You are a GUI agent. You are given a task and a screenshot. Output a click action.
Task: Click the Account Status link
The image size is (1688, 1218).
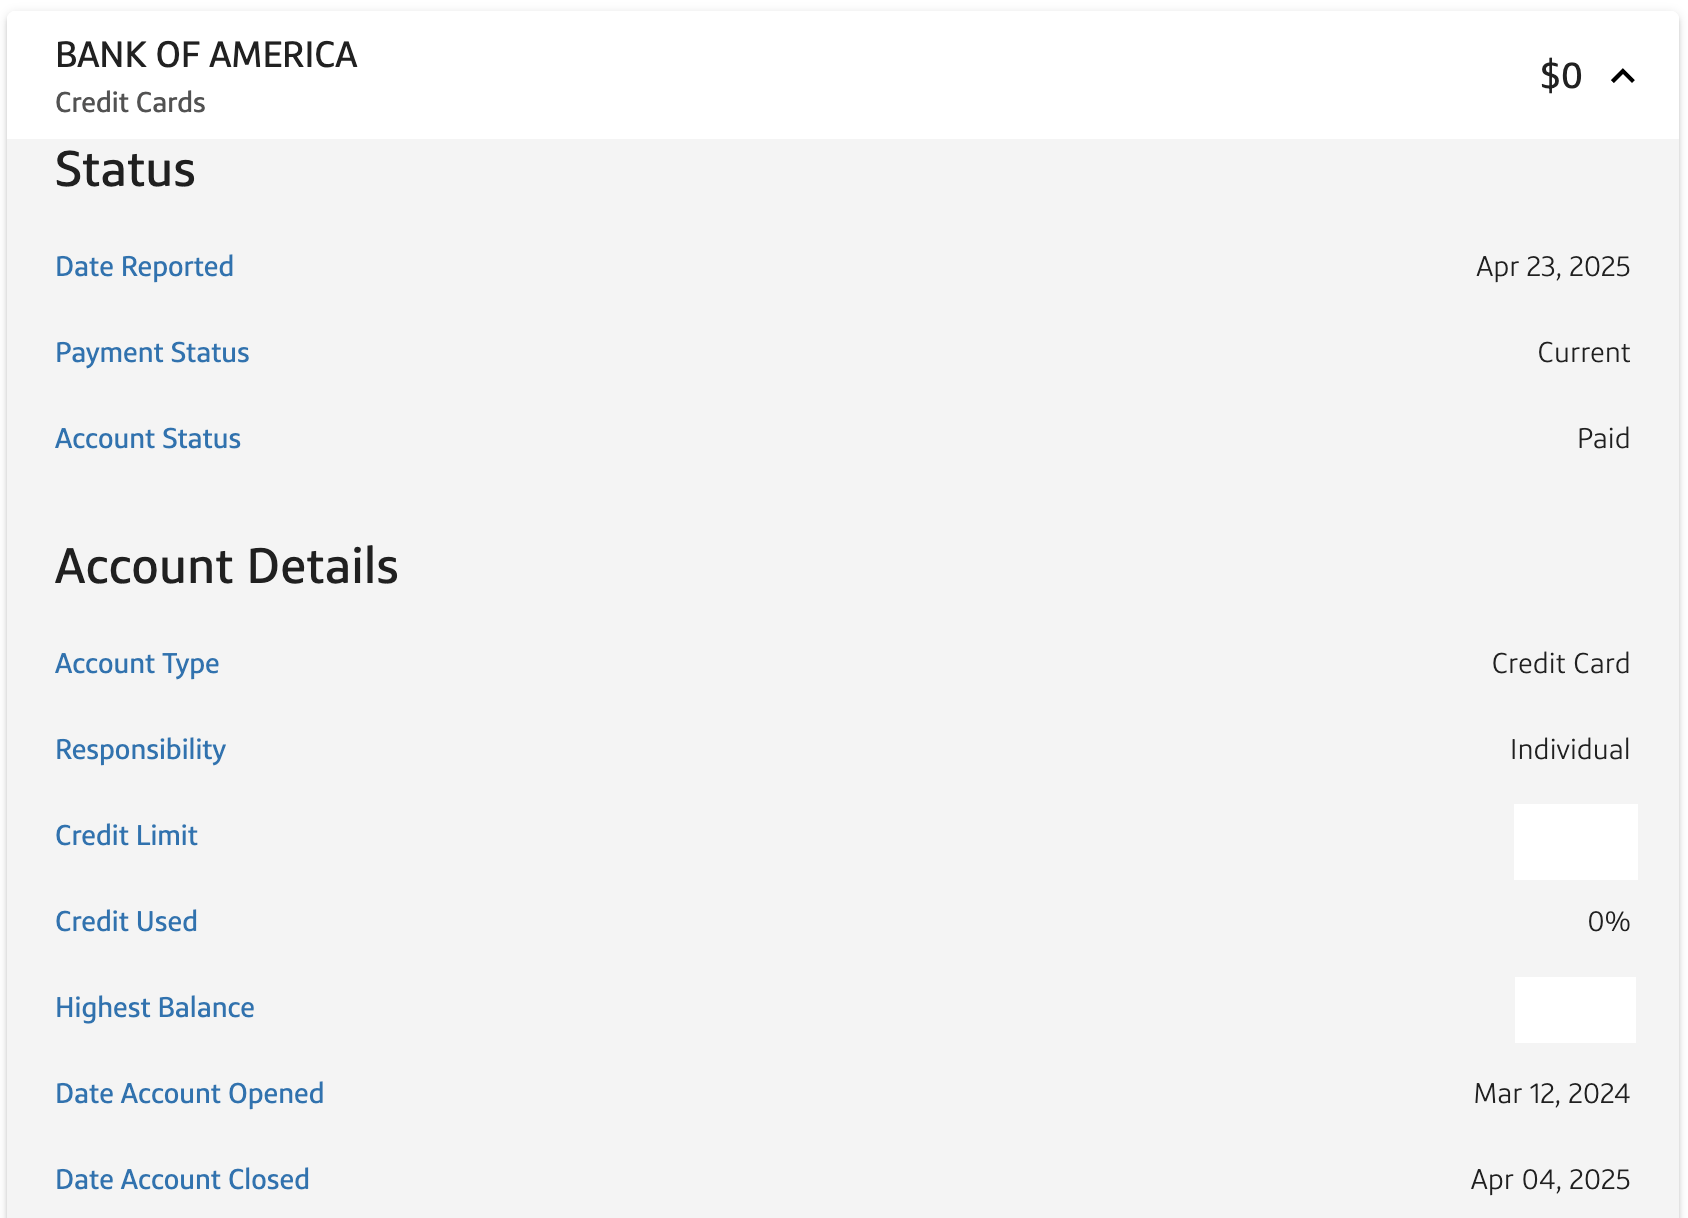[x=148, y=439]
